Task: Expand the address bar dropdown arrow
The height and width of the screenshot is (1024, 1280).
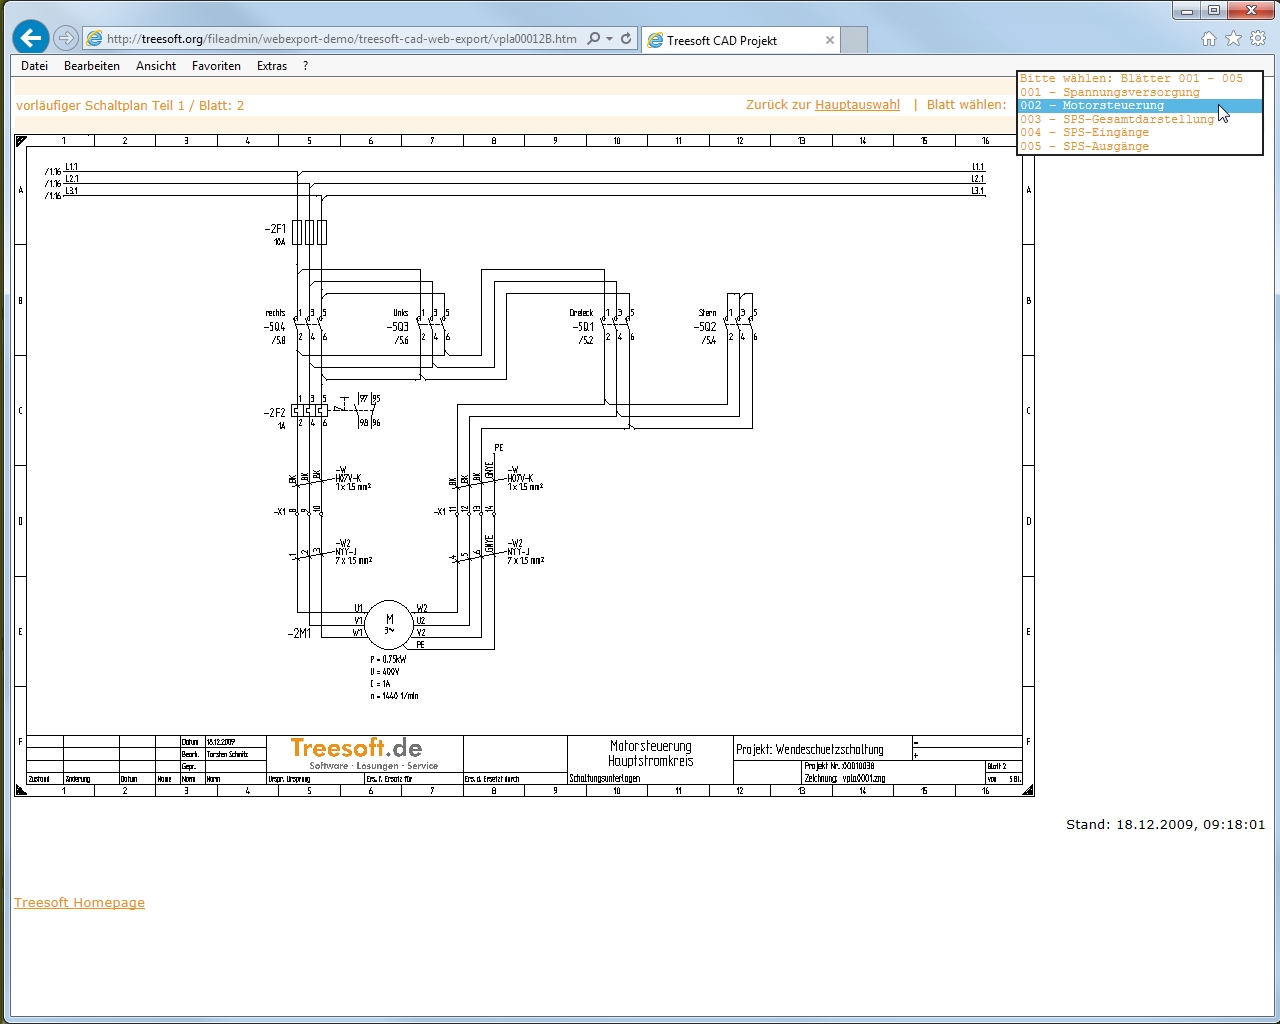Action: (609, 39)
